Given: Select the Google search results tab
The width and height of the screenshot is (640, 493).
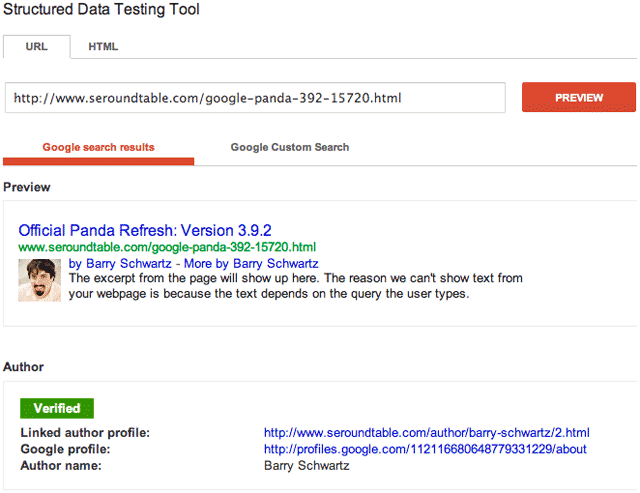Looking at the screenshot, I should coord(98,147).
